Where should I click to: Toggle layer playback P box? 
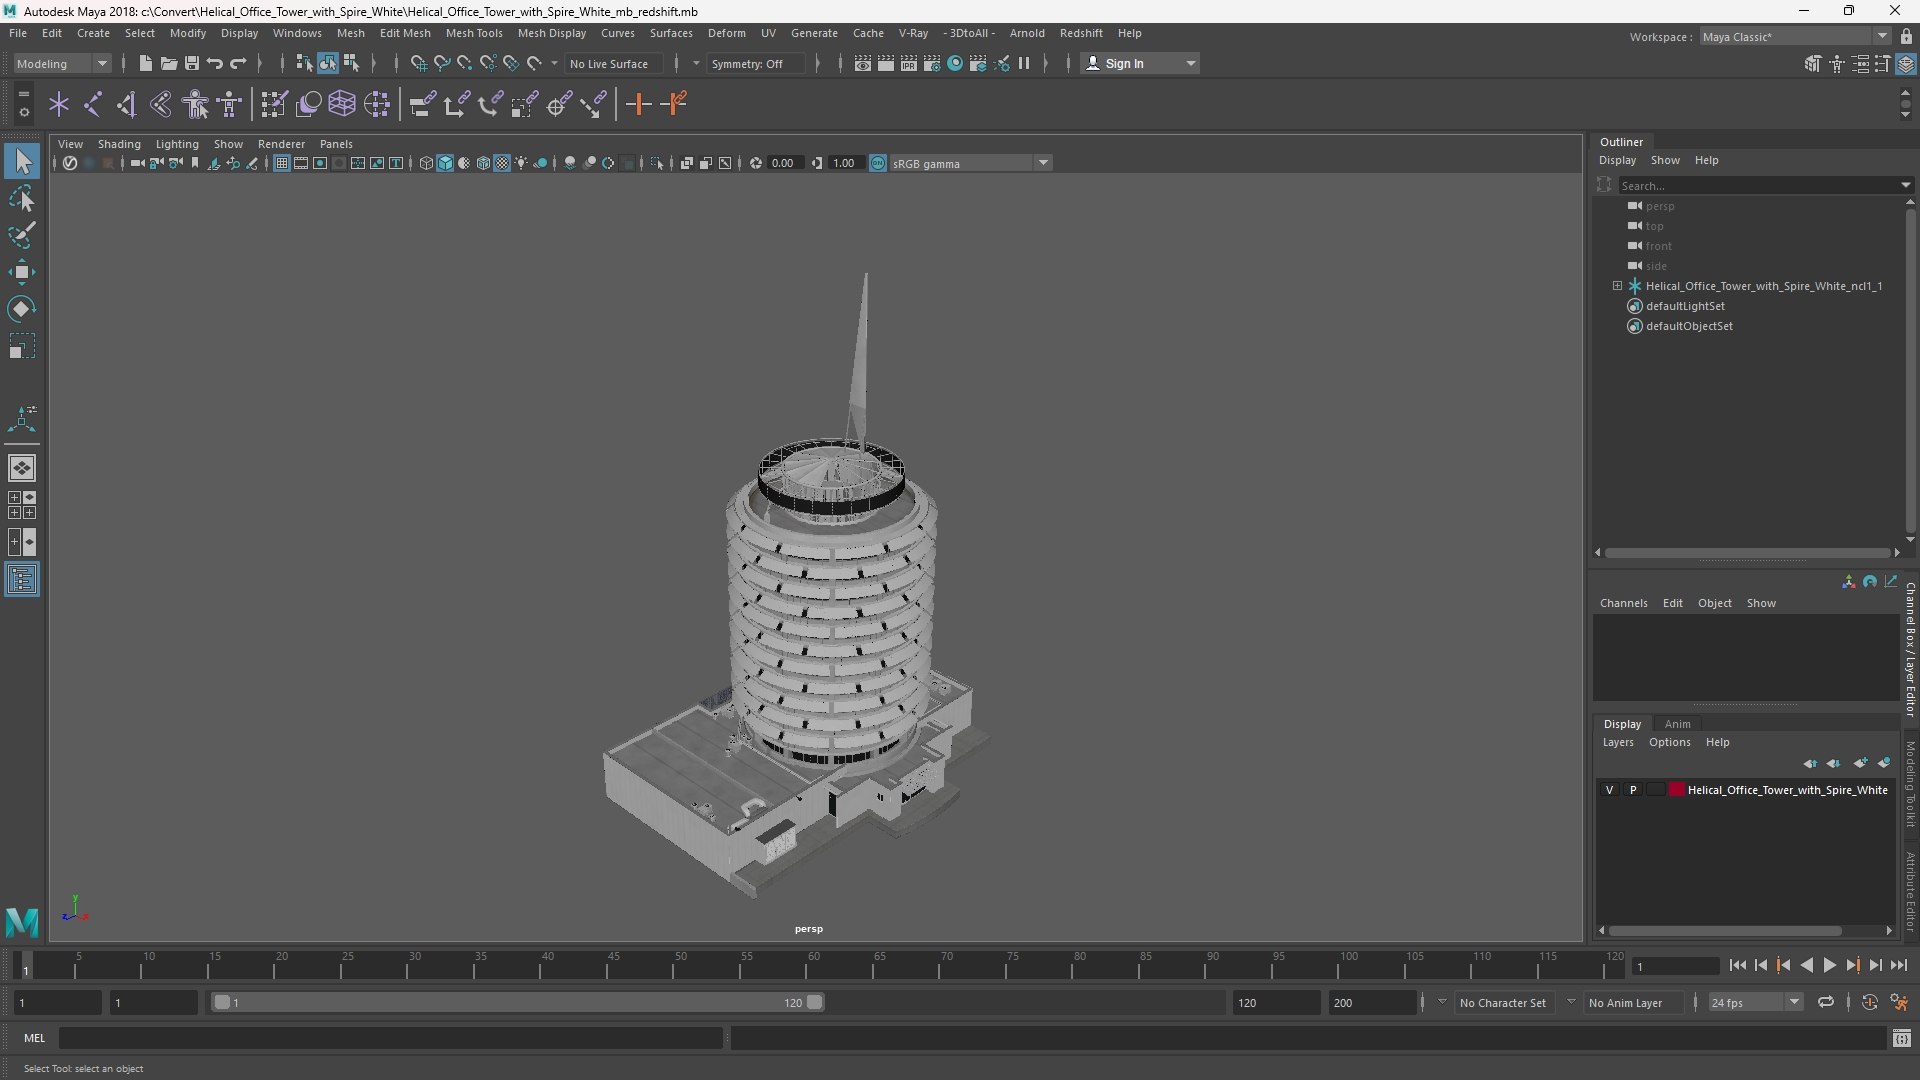click(x=1633, y=790)
